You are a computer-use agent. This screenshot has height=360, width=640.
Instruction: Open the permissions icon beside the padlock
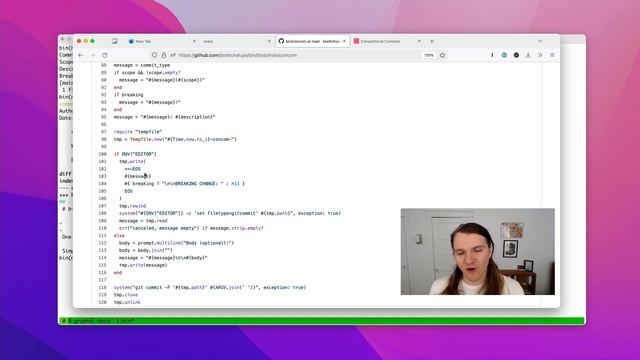(x=173, y=55)
